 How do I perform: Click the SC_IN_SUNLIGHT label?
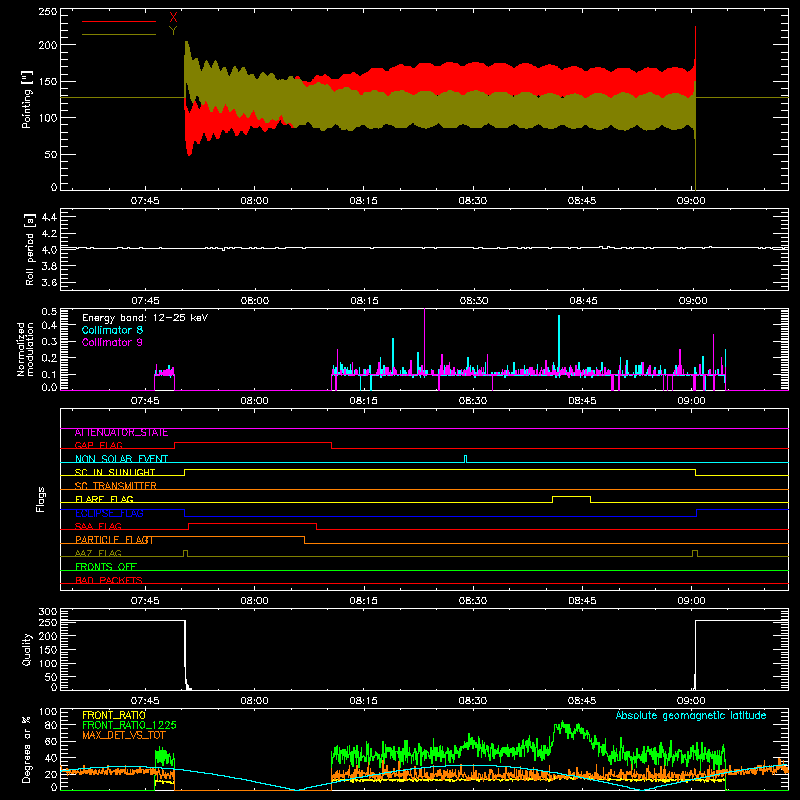pyautogui.click(x=115, y=472)
